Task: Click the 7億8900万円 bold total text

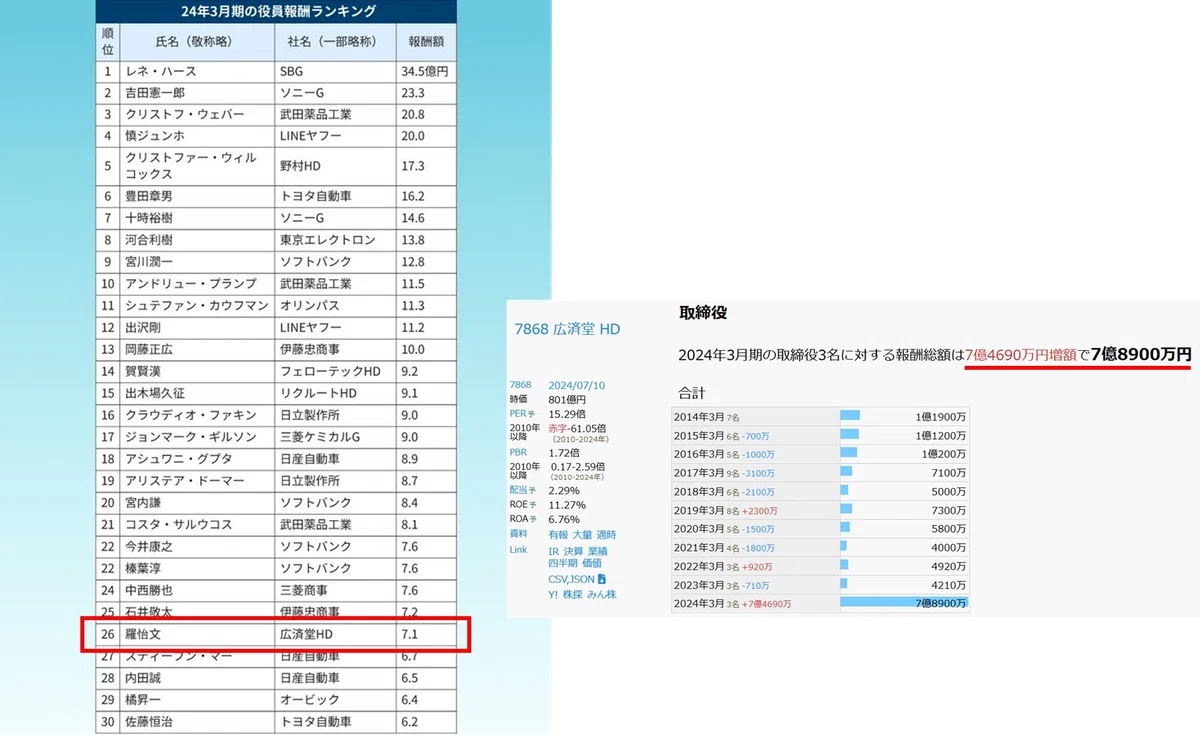Action: coord(1141,354)
